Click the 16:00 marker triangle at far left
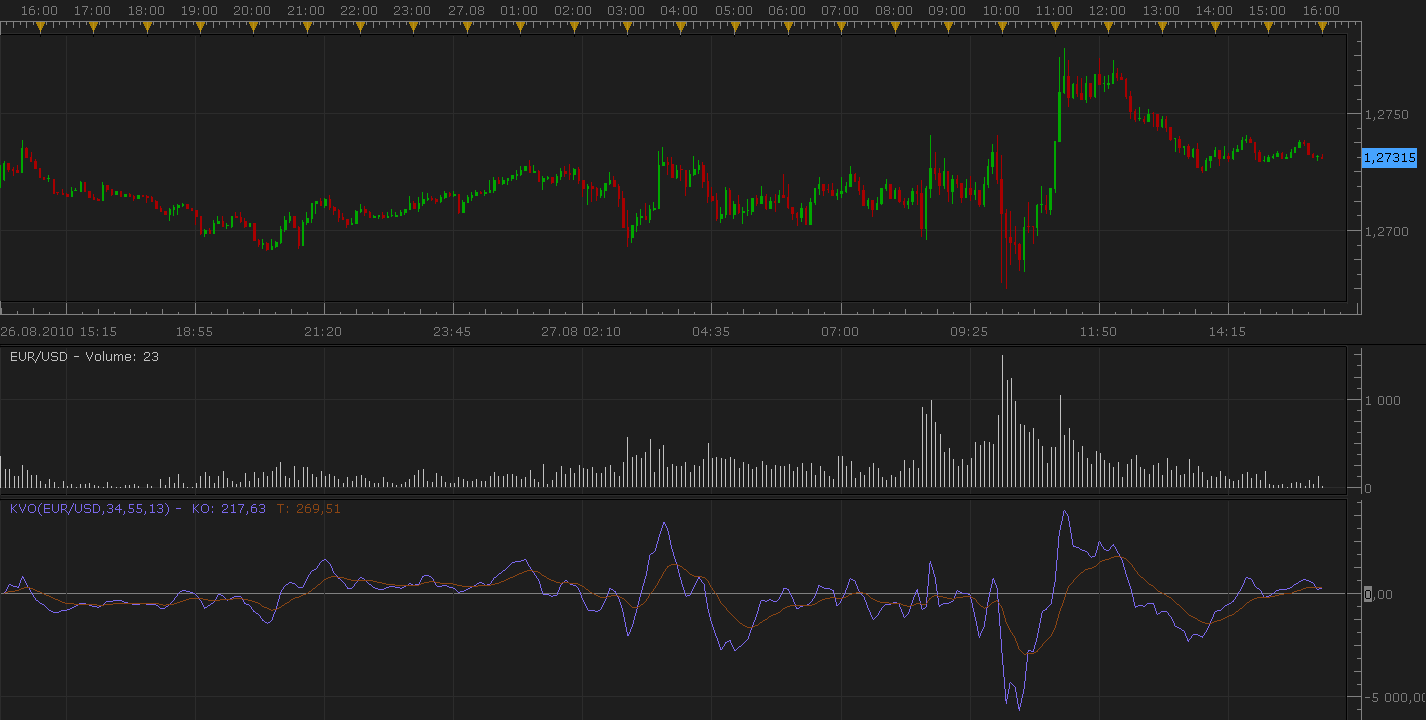This screenshot has height=720, width=1426. tap(39, 28)
